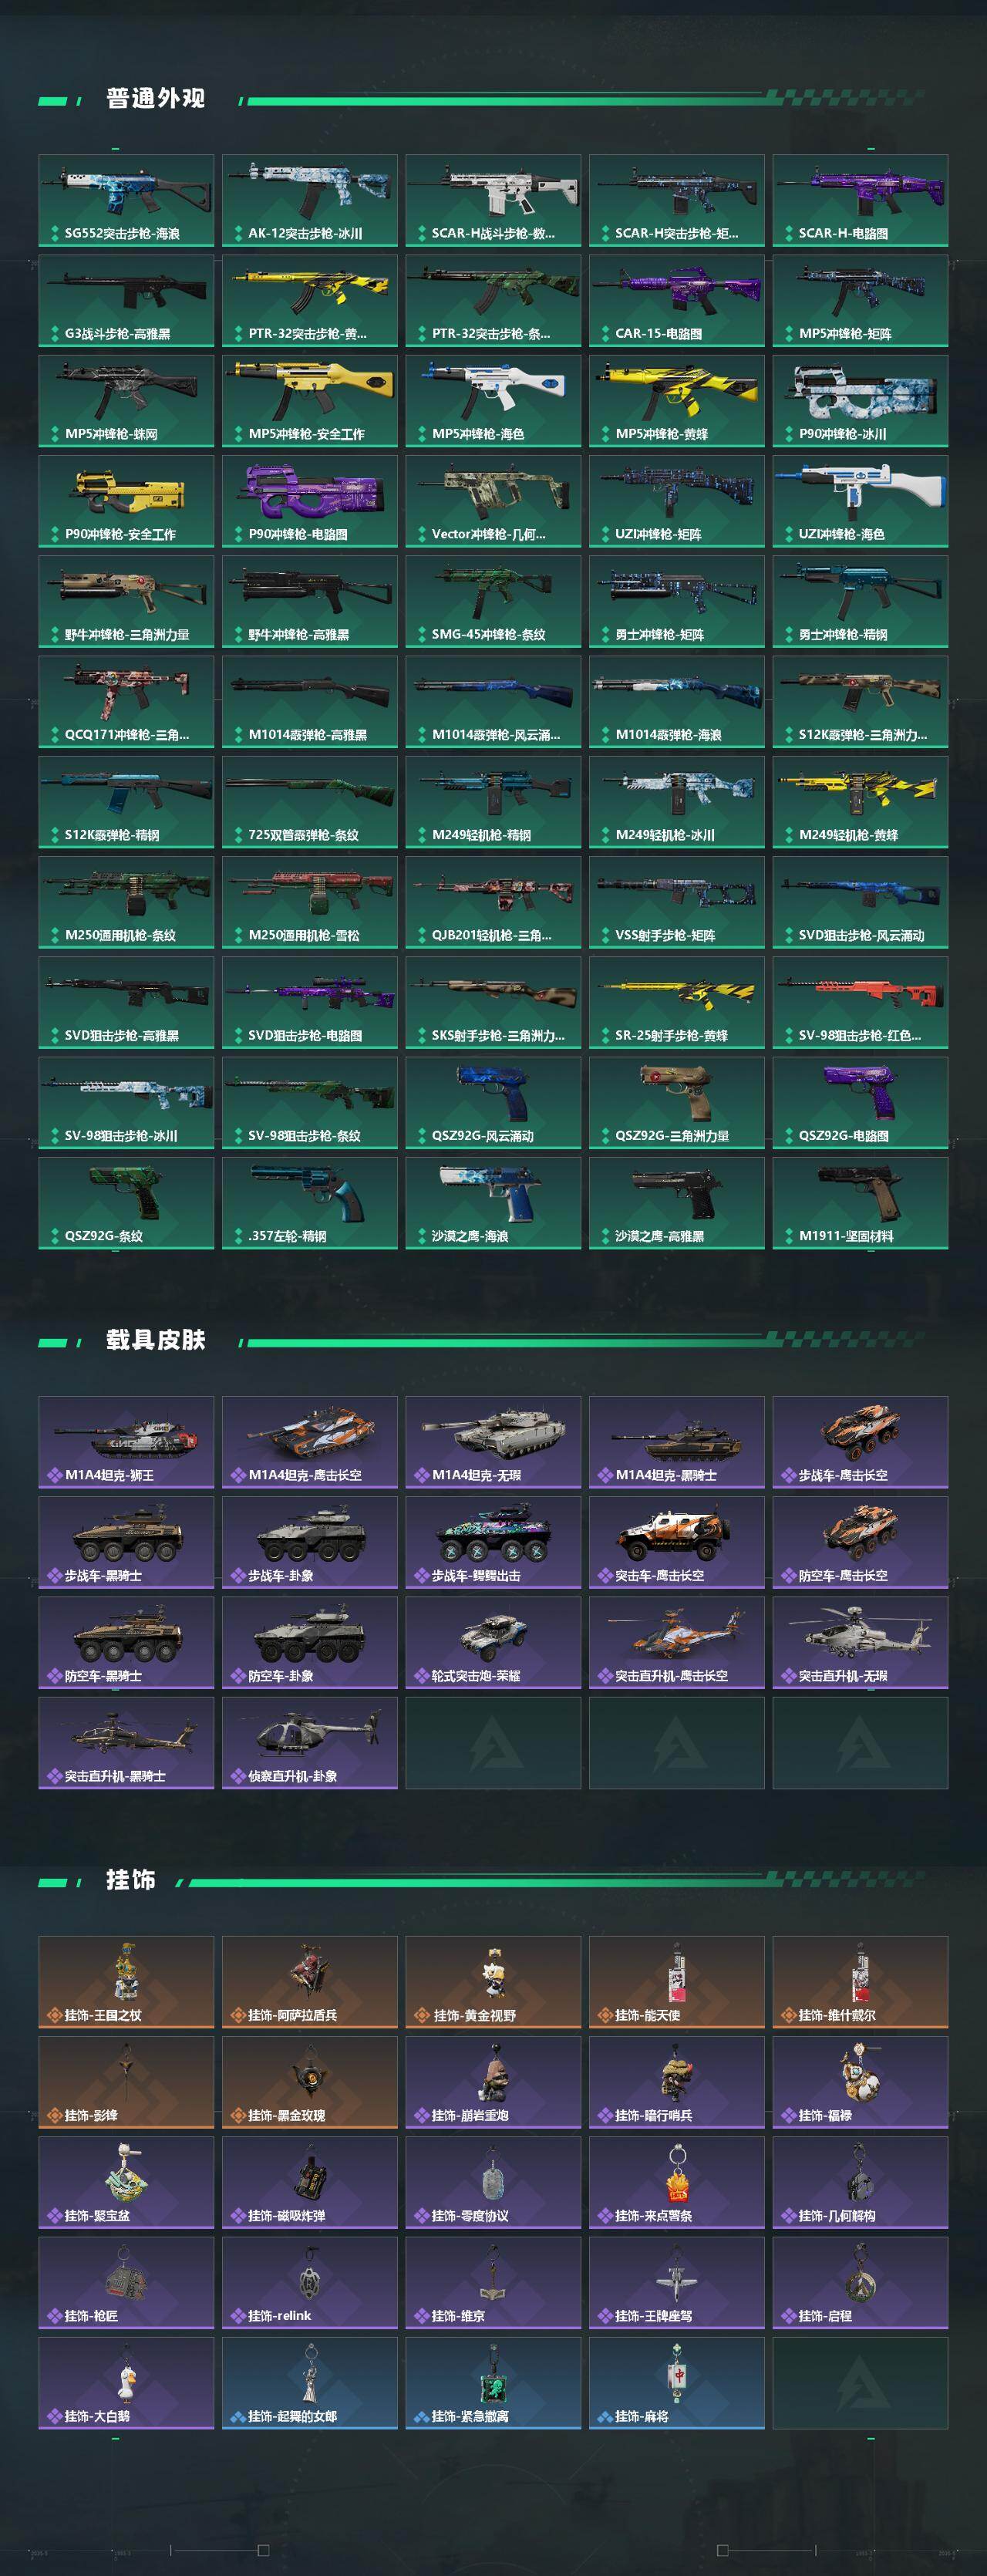Select the 挂饰-来点薯条 fries charm
This screenshot has height=2576, width=987.
click(677, 2182)
